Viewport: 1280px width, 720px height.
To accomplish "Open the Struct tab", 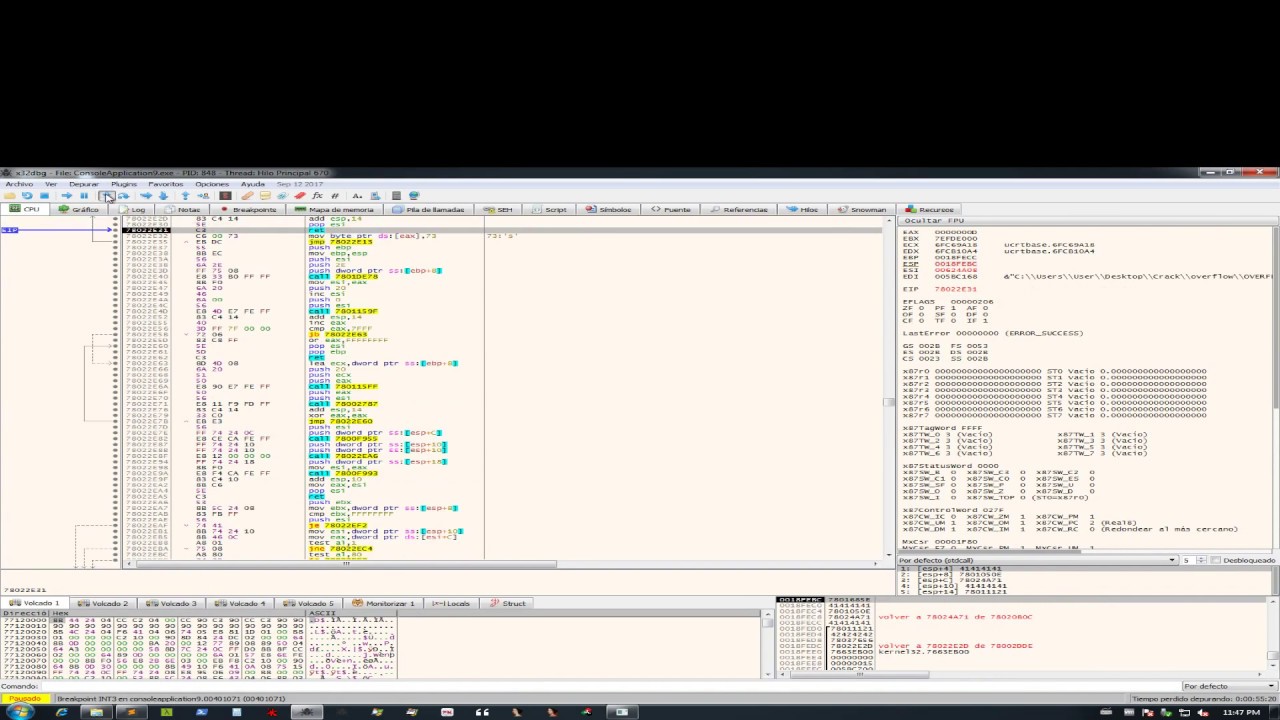I will tap(508, 604).
